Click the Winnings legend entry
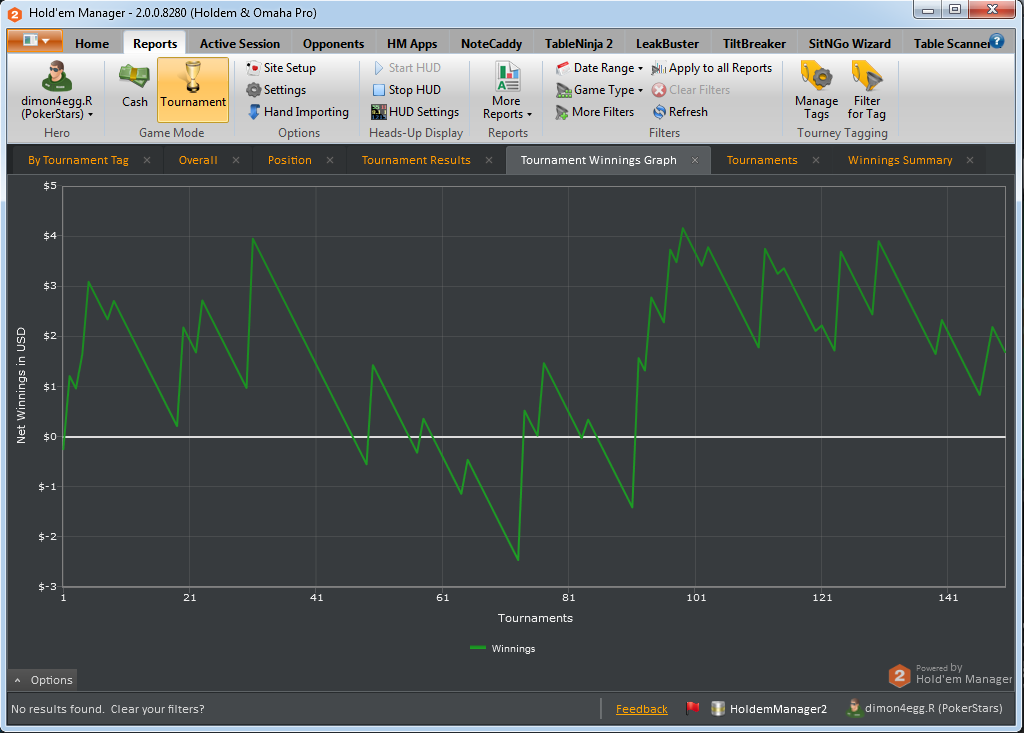Viewport: 1024px width, 733px height. 503,648
